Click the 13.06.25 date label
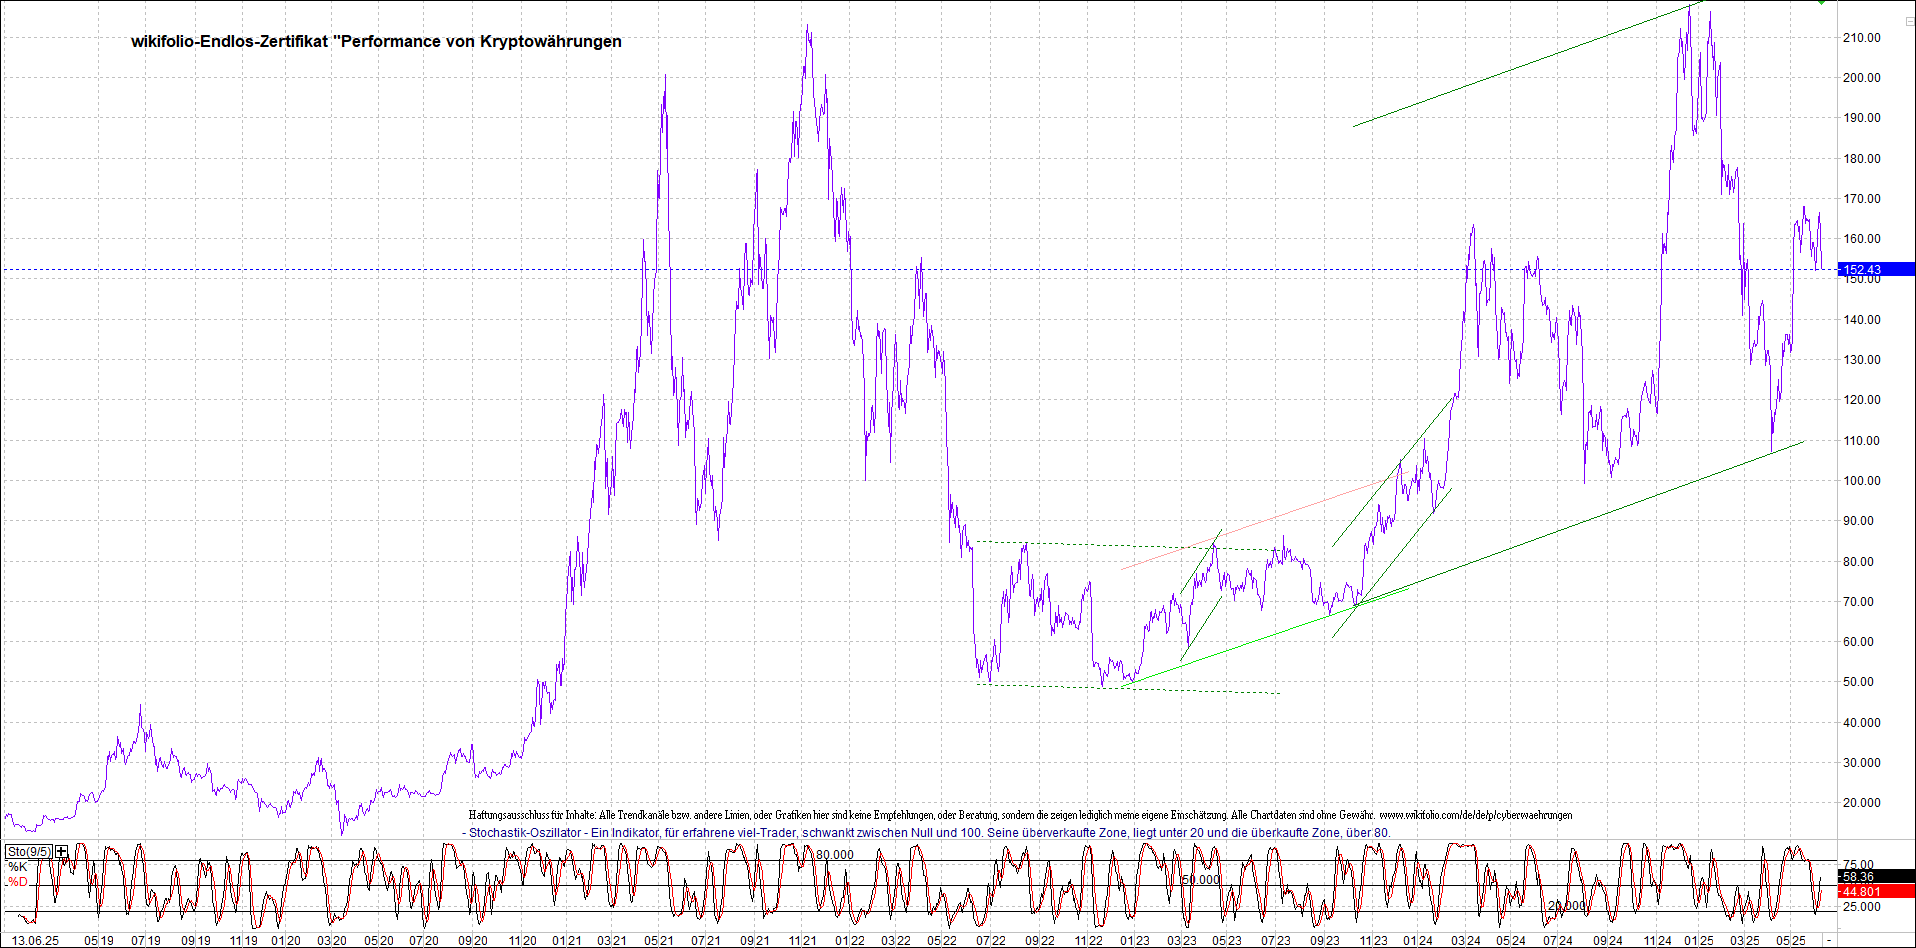Viewport: 1916px width, 948px height. point(35,941)
